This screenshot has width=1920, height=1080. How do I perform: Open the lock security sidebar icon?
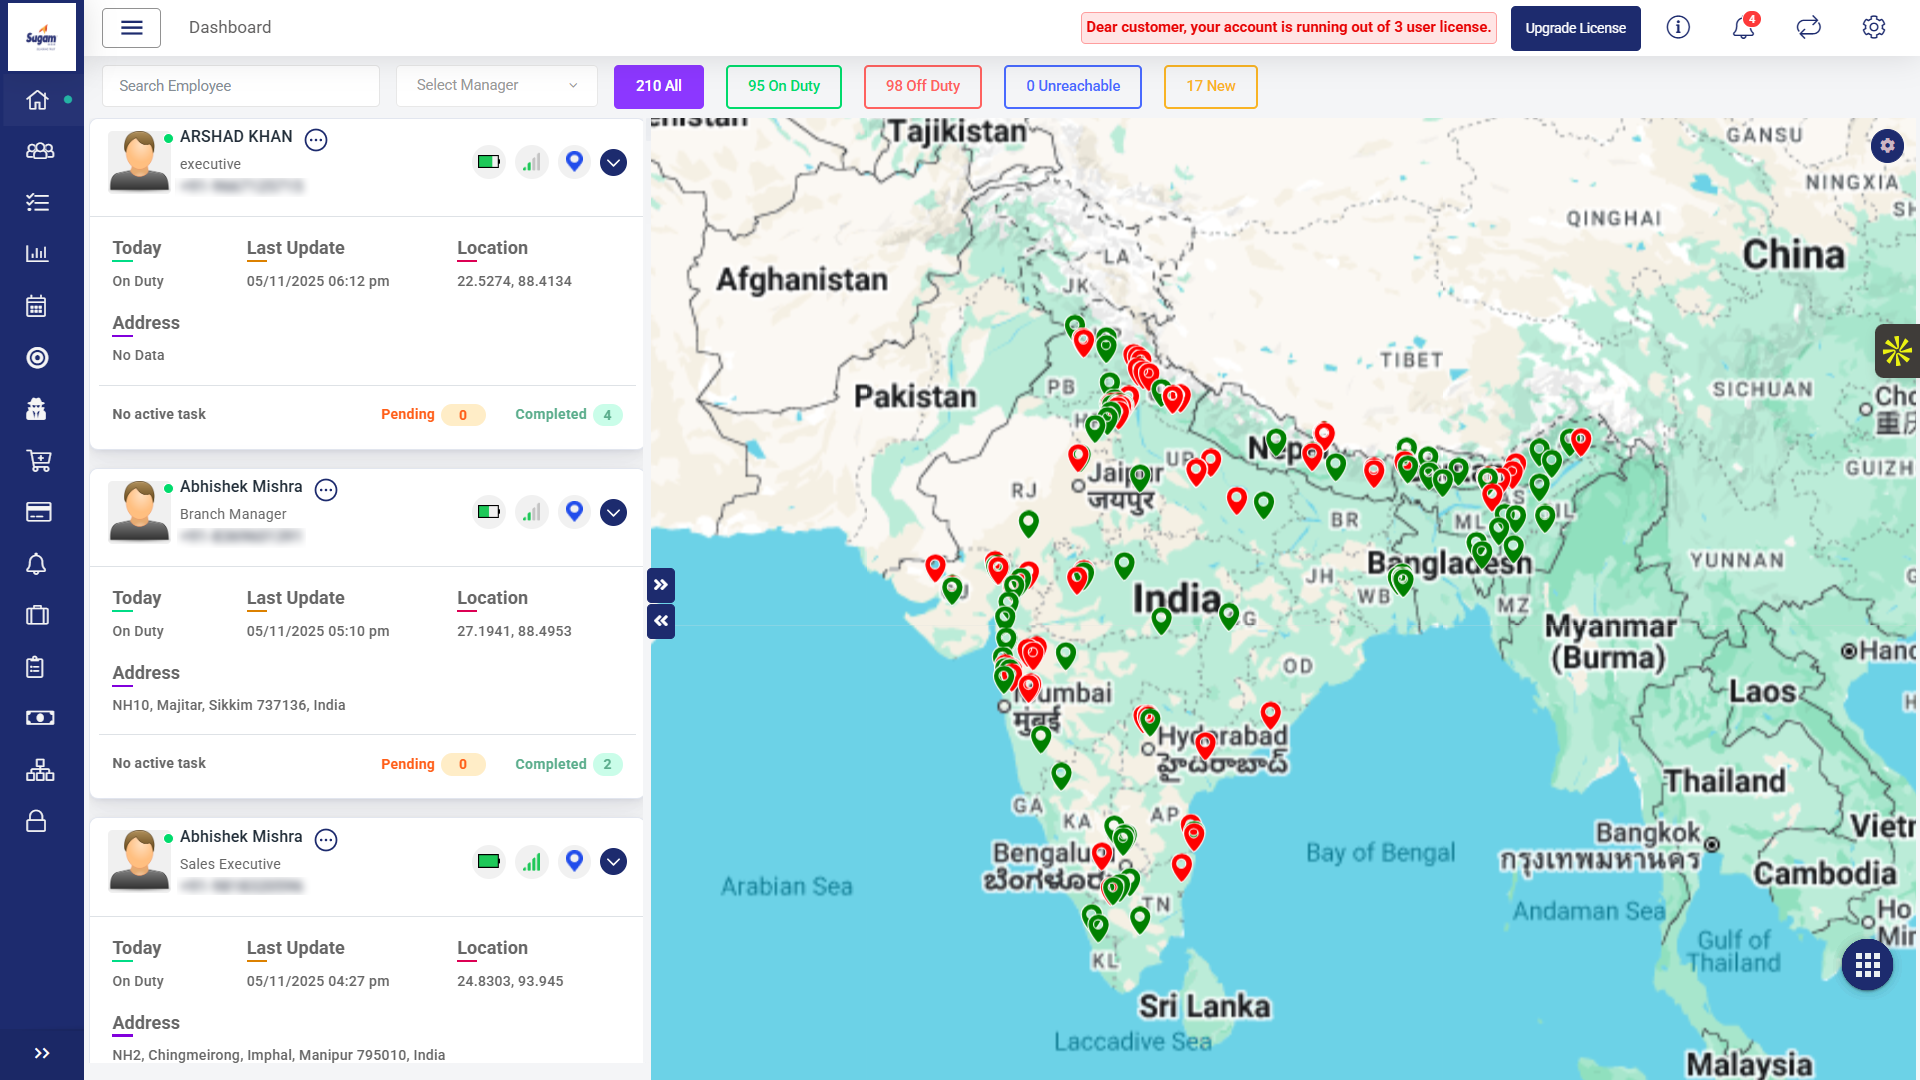[x=36, y=821]
